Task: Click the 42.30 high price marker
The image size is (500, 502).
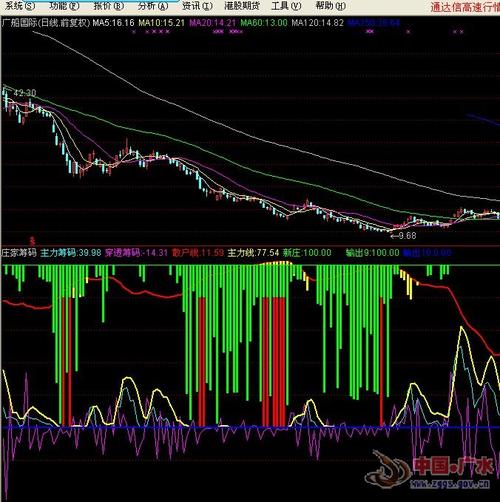Action: click(x=25, y=93)
